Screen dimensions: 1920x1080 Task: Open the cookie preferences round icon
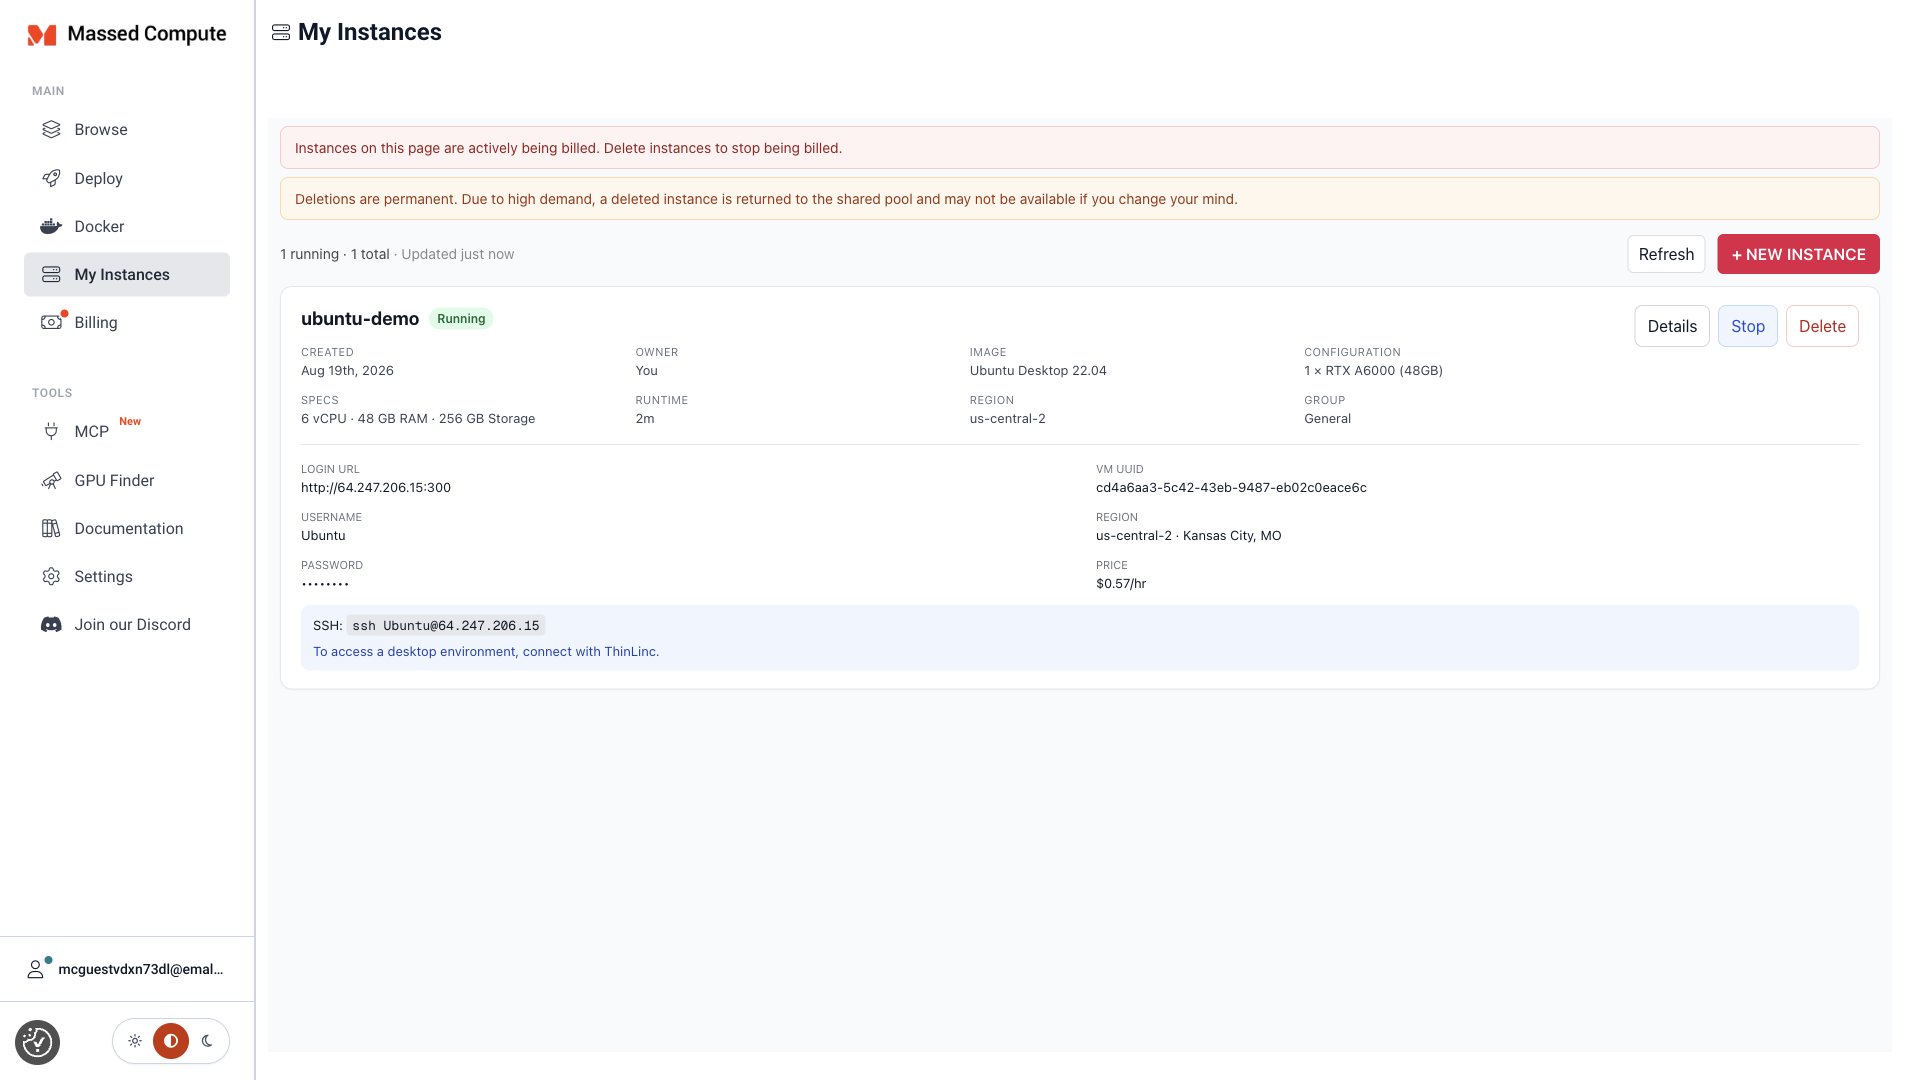[x=37, y=1042]
